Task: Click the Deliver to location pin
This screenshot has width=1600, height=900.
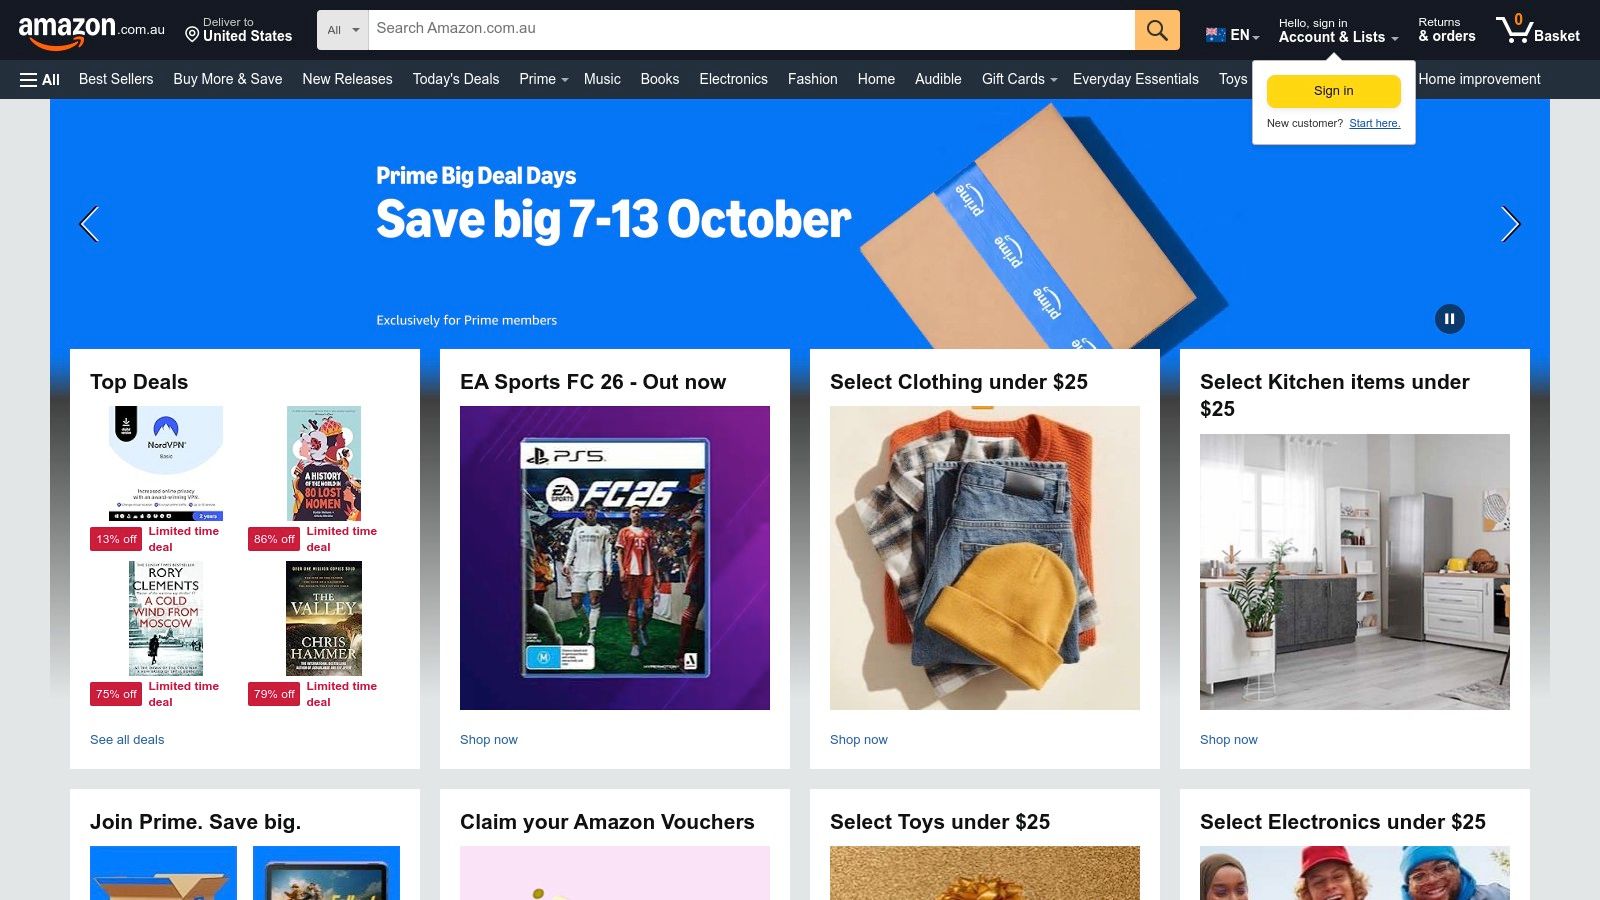Action: (x=192, y=34)
